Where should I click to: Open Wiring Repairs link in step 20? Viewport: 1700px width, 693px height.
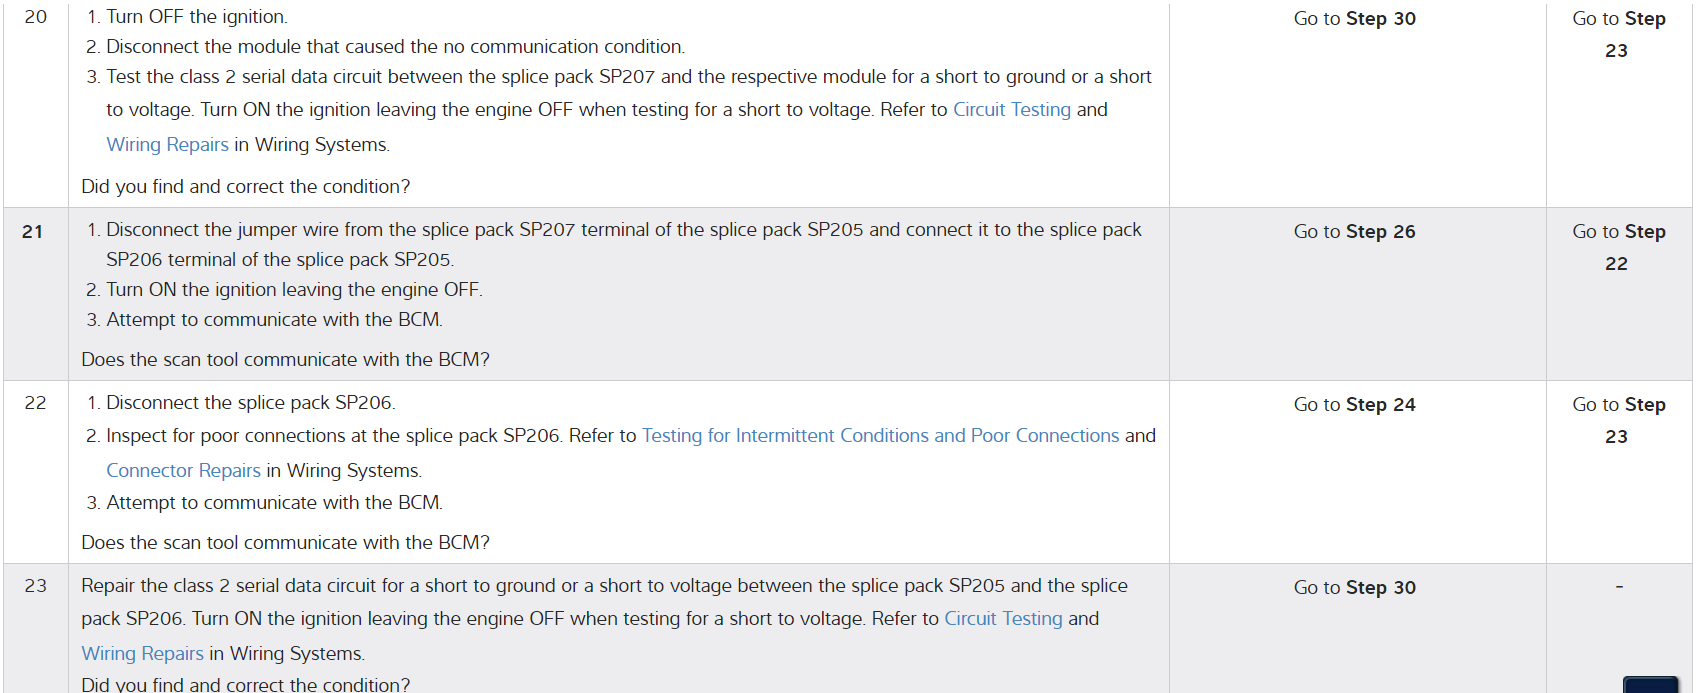point(167,145)
